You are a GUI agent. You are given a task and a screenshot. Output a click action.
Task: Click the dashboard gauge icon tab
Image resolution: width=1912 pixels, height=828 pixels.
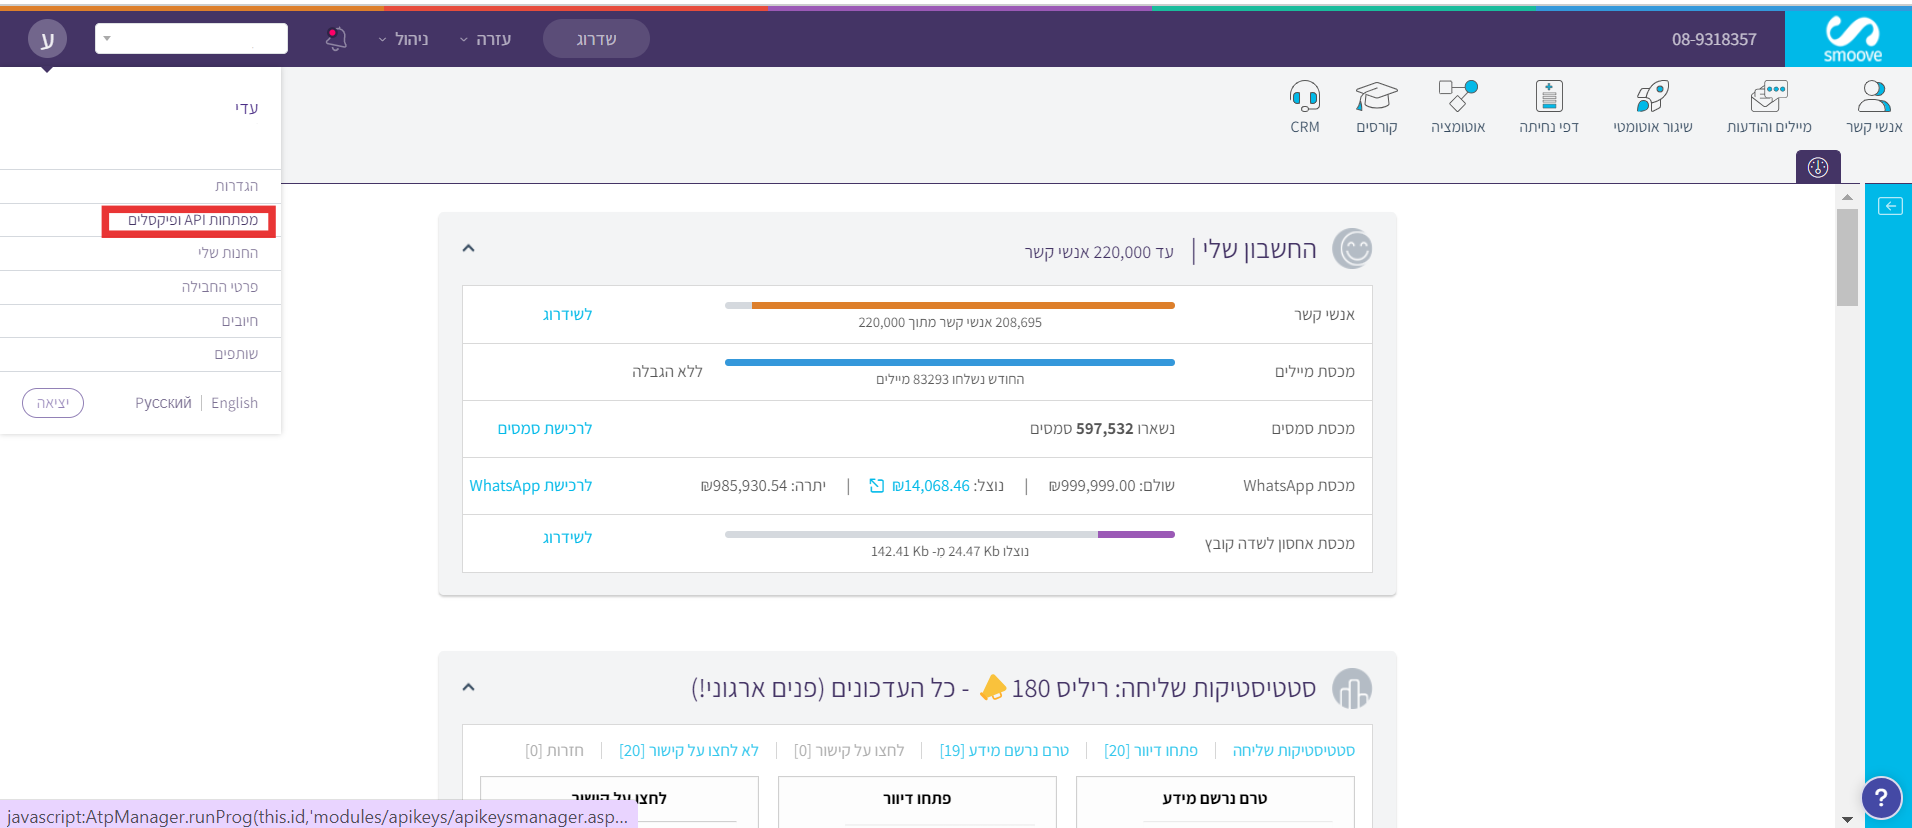[x=1817, y=167]
